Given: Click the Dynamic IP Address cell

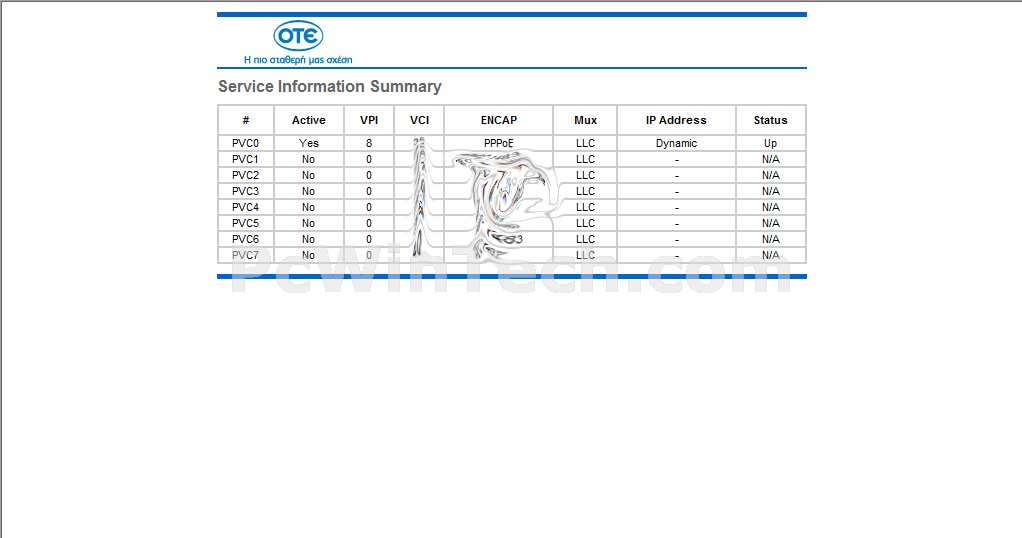Looking at the screenshot, I should point(676,143).
